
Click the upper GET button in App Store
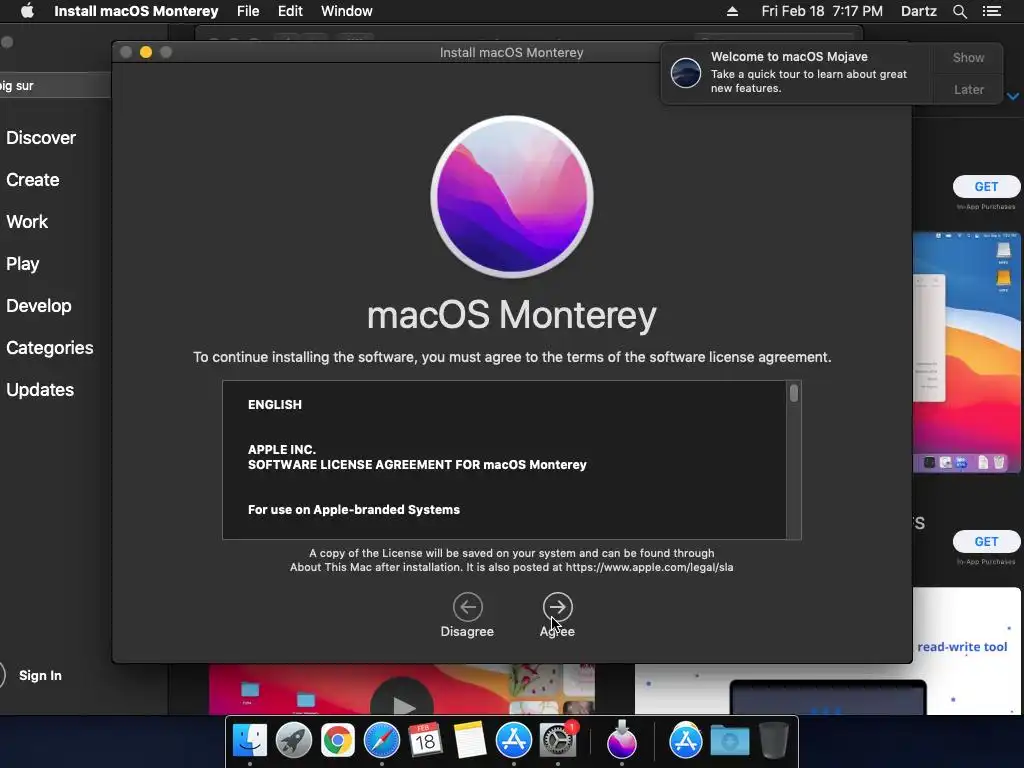(986, 187)
